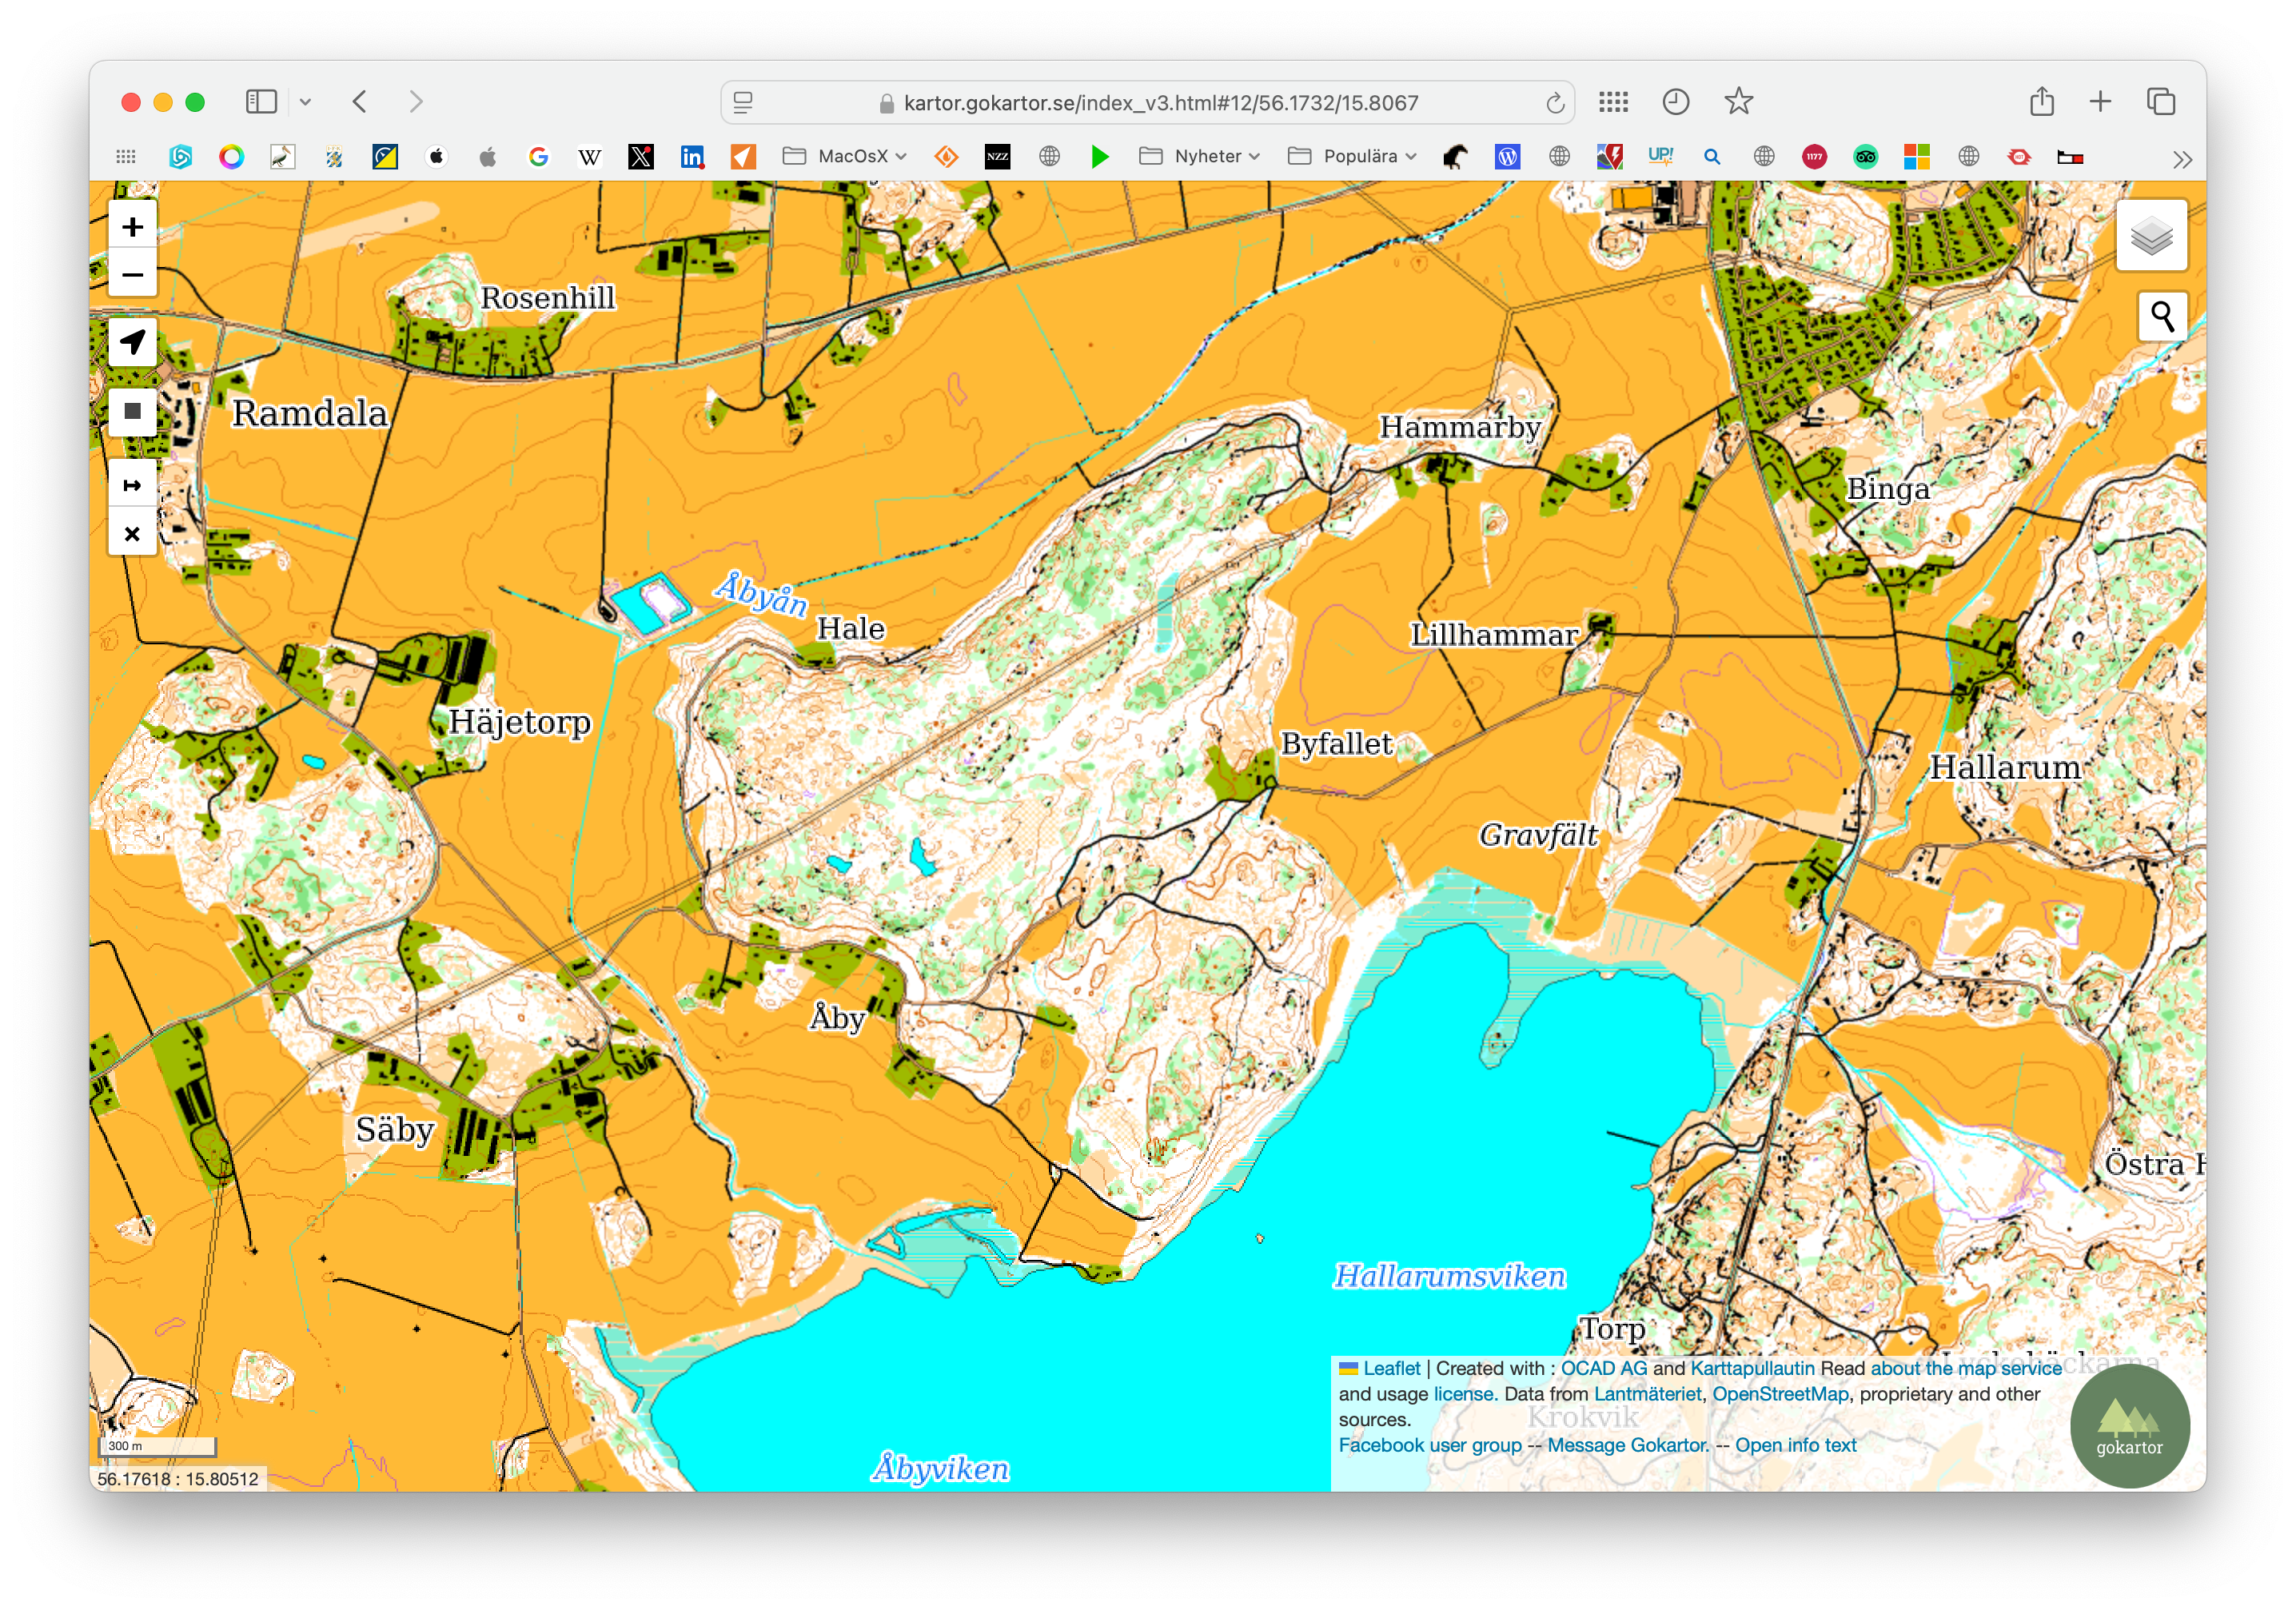
Task: Toggle the Safari sidebar
Action: 261,102
